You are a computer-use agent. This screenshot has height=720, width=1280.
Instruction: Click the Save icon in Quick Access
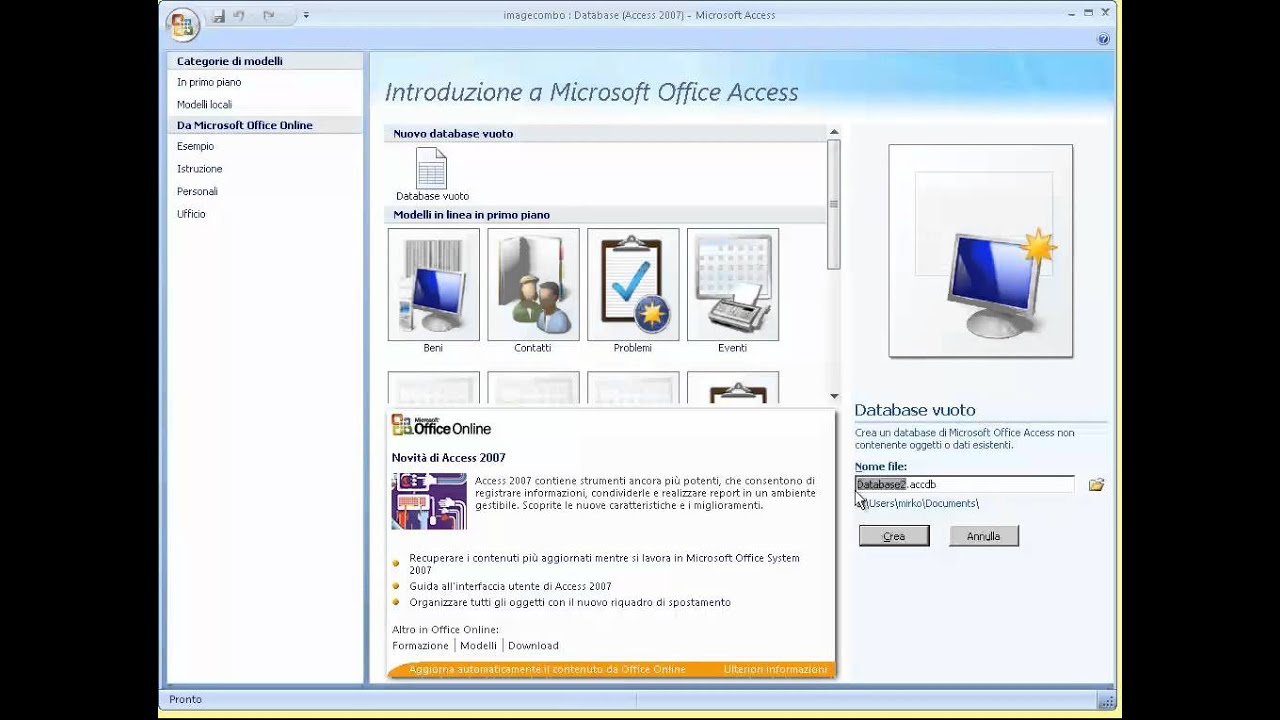point(218,16)
